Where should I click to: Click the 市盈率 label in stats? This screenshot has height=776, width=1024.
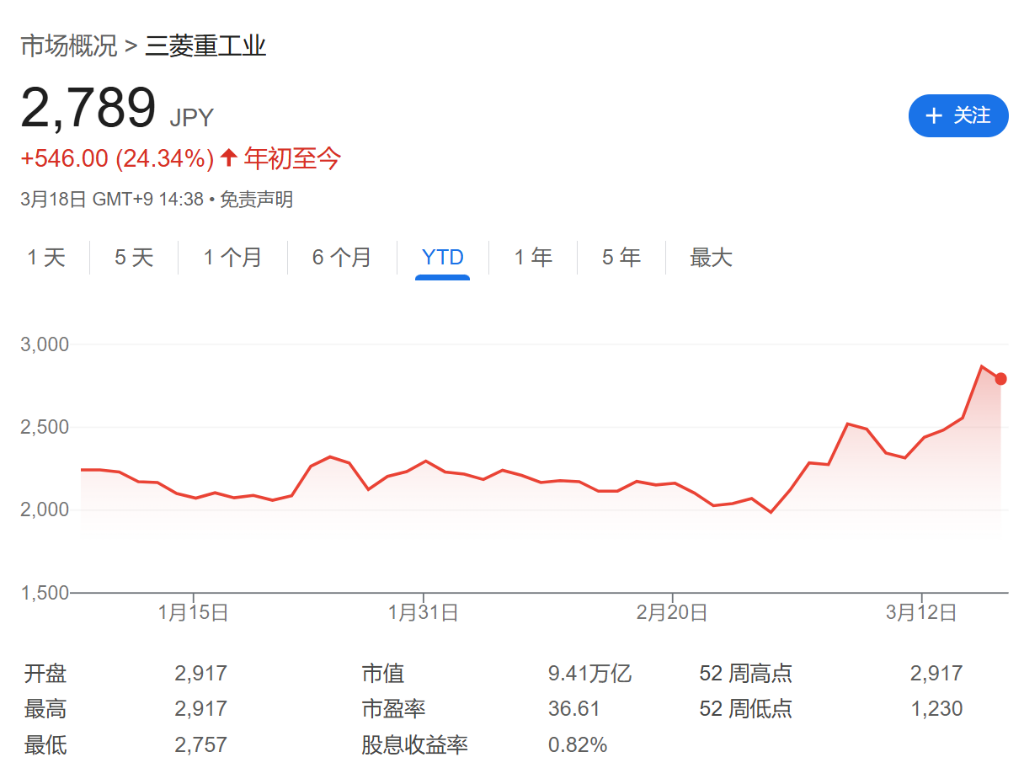pos(393,709)
